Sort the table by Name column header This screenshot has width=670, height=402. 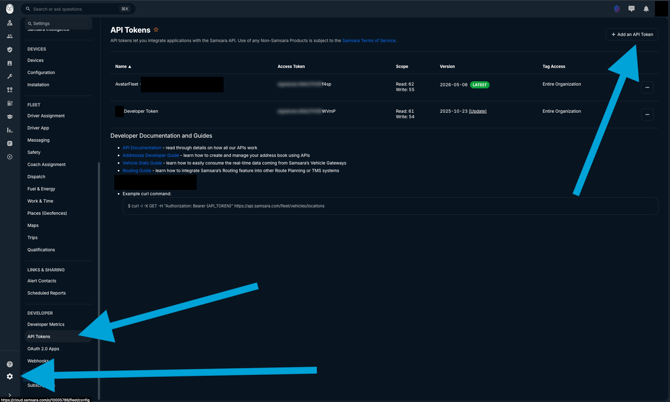123,67
